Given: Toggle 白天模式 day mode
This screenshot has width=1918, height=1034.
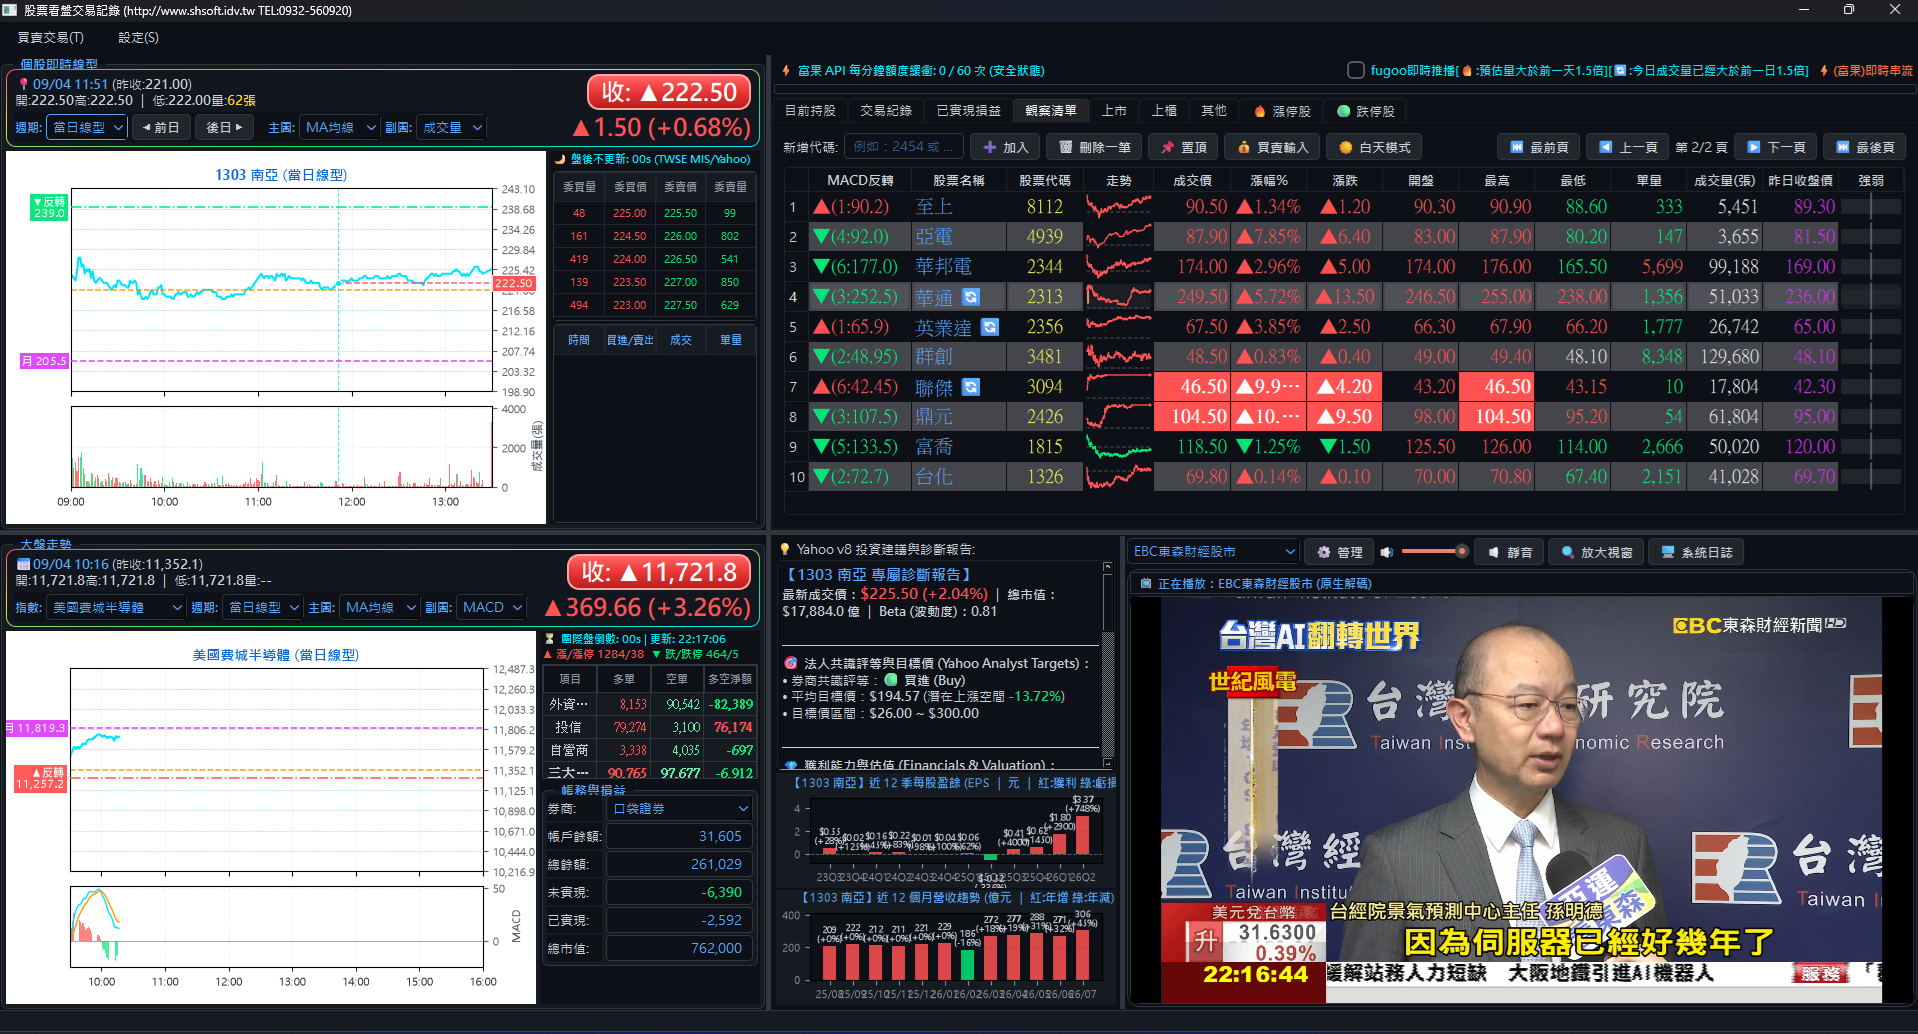Looking at the screenshot, I should pos(1374,147).
